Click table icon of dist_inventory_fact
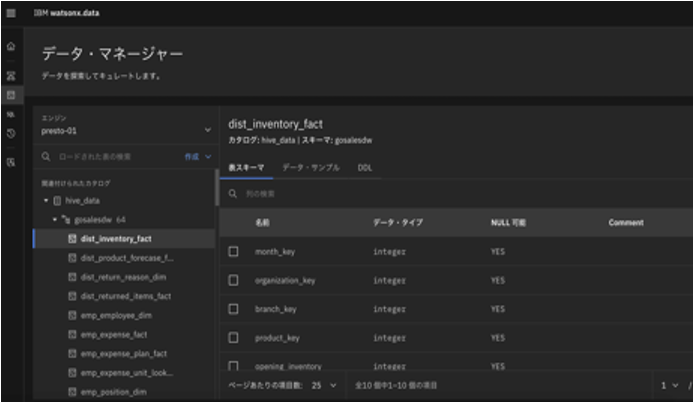The image size is (694, 402). coord(72,239)
